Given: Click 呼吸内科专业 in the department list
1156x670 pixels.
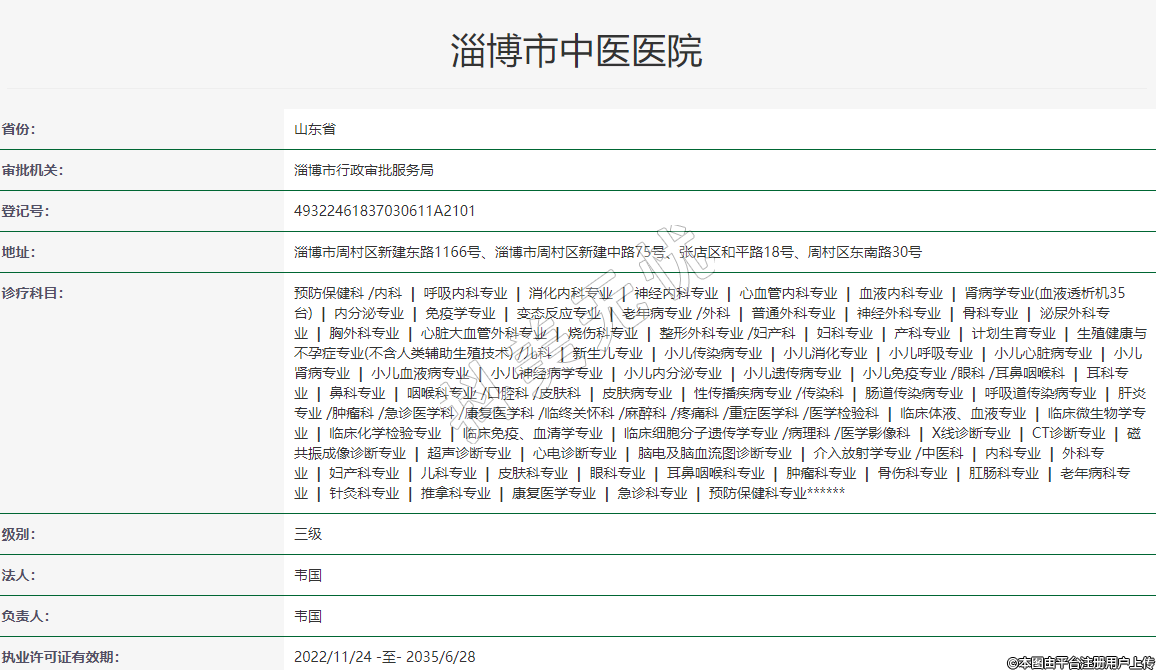Looking at the screenshot, I should [x=465, y=293].
